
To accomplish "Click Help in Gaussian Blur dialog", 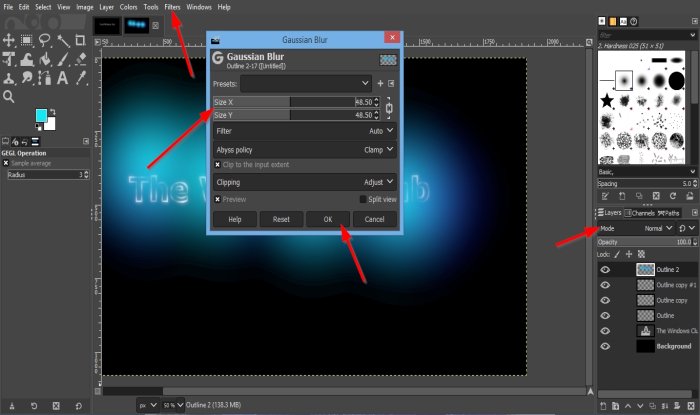I will pos(235,219).
